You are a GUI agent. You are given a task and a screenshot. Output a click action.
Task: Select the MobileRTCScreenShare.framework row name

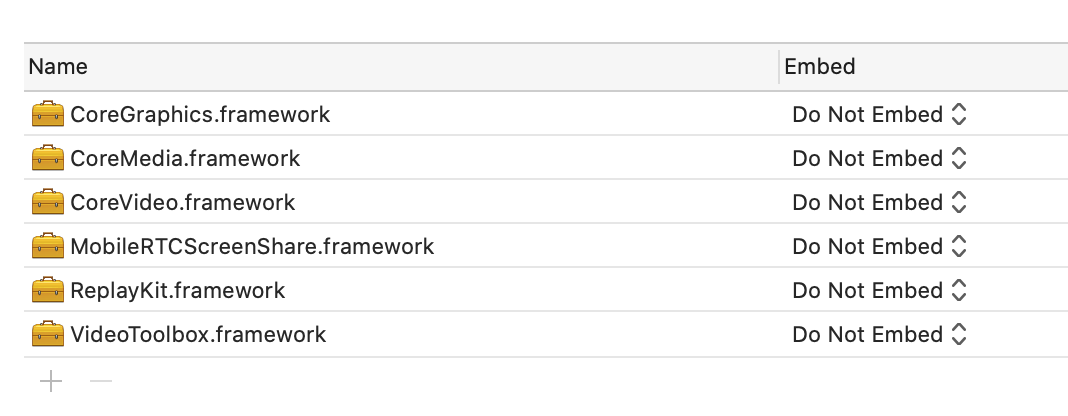(252, 246)
